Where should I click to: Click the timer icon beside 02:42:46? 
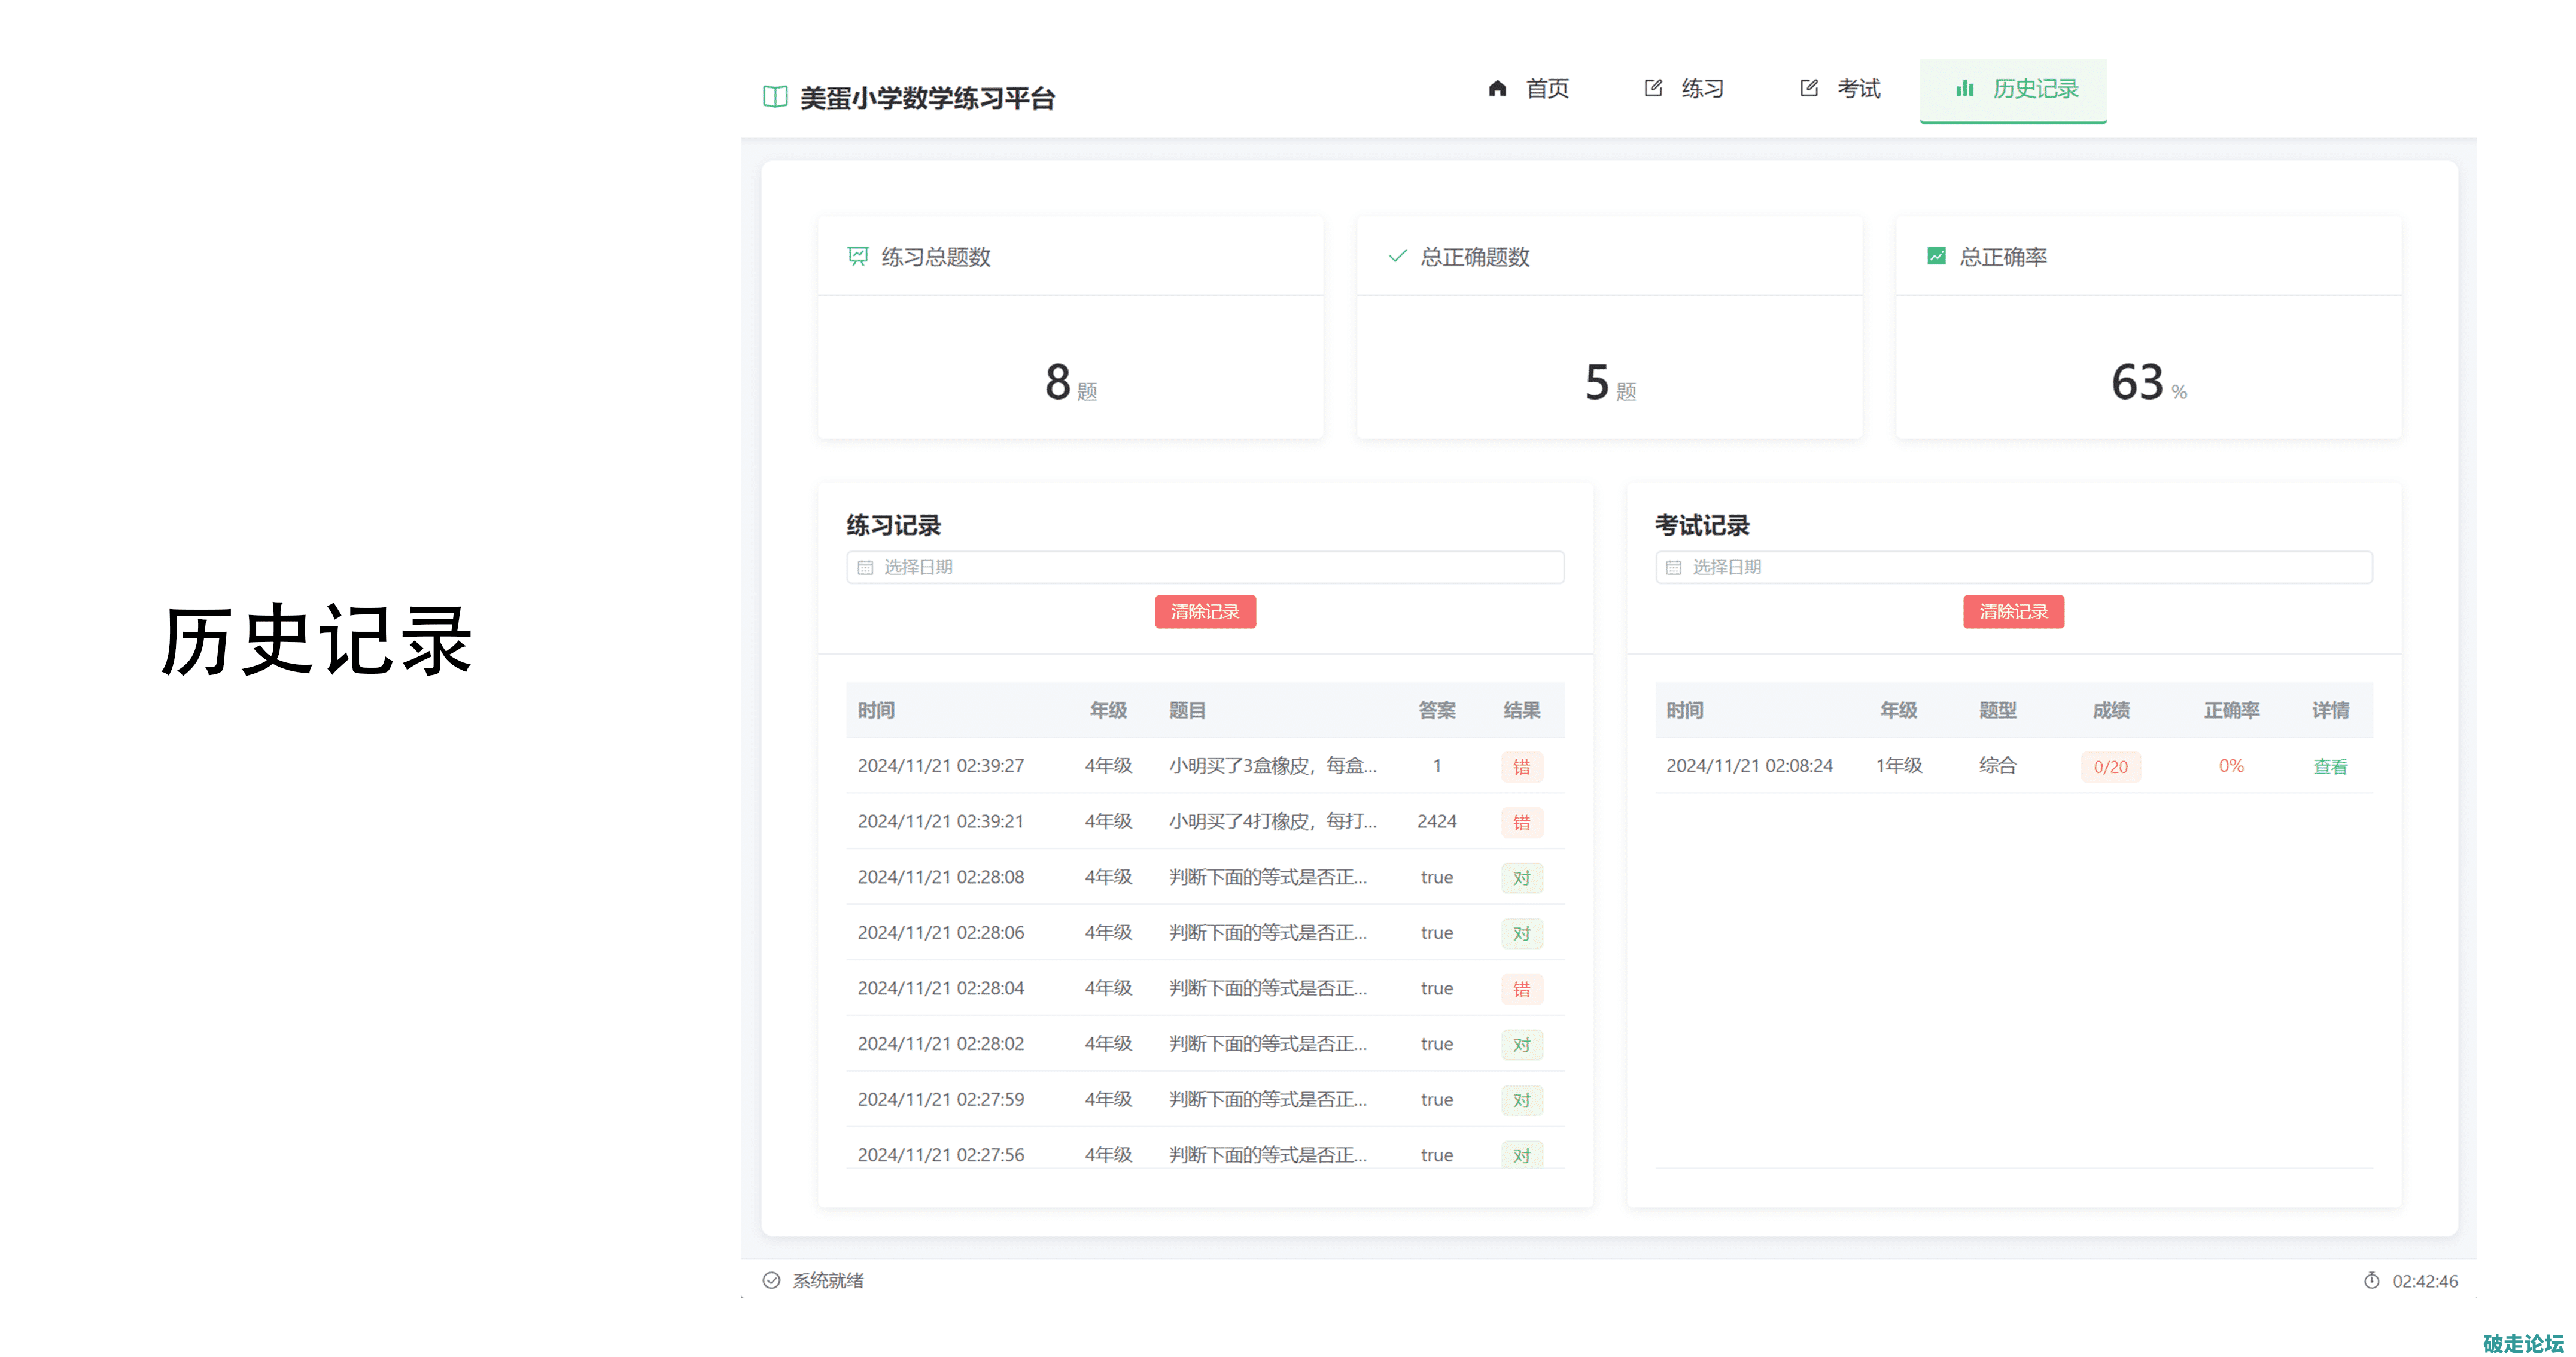pyautogui.click(x=2371, y=1280)
